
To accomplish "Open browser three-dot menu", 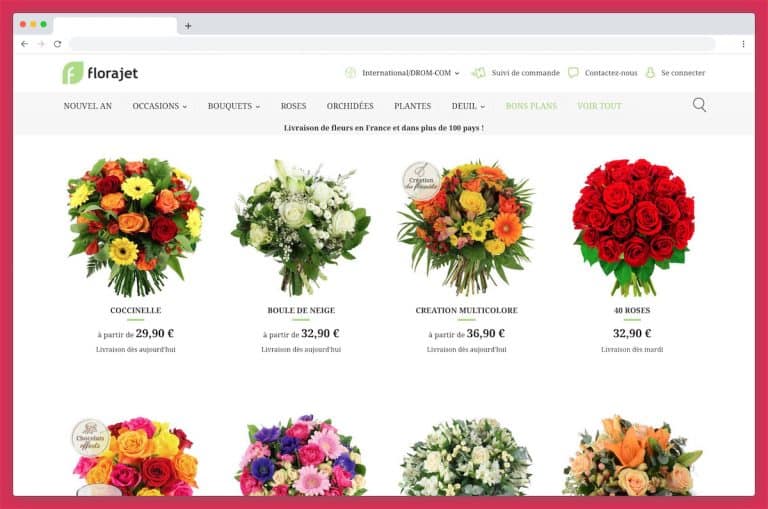I will click(x=743, y=44).
